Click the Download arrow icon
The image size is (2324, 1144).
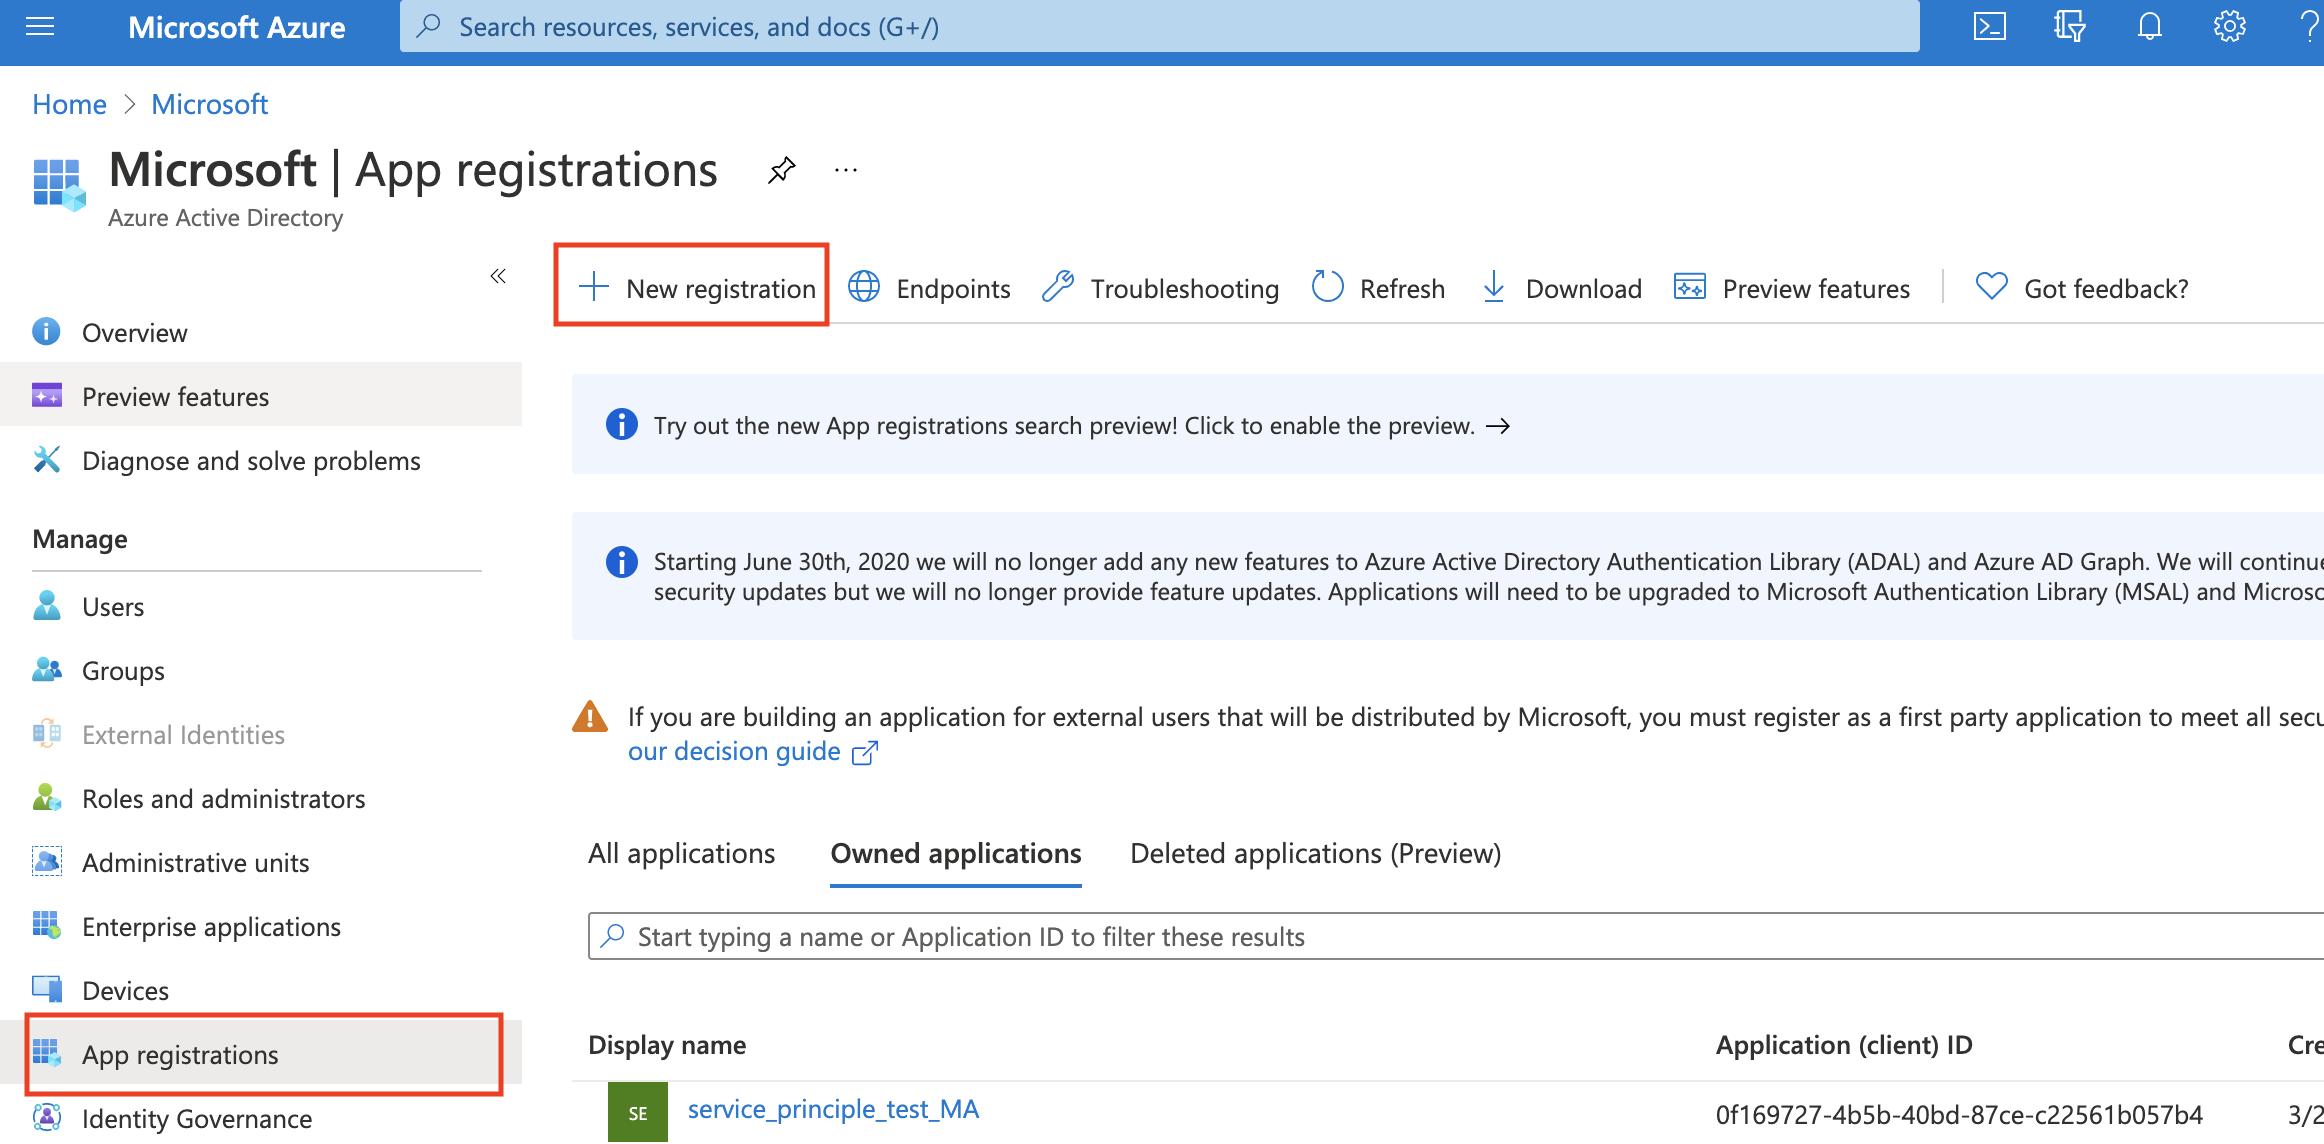point(1495,287)
